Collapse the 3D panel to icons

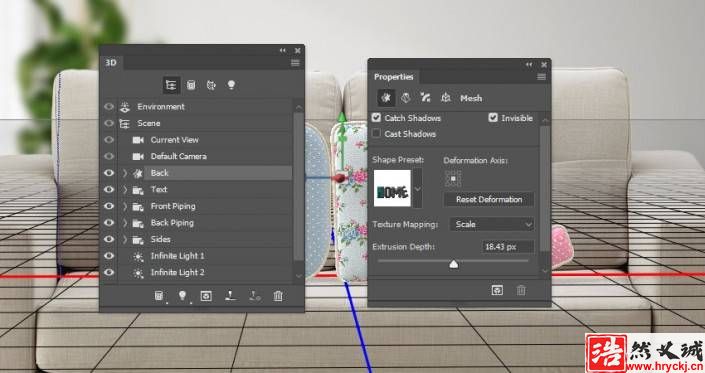(282, 50)
